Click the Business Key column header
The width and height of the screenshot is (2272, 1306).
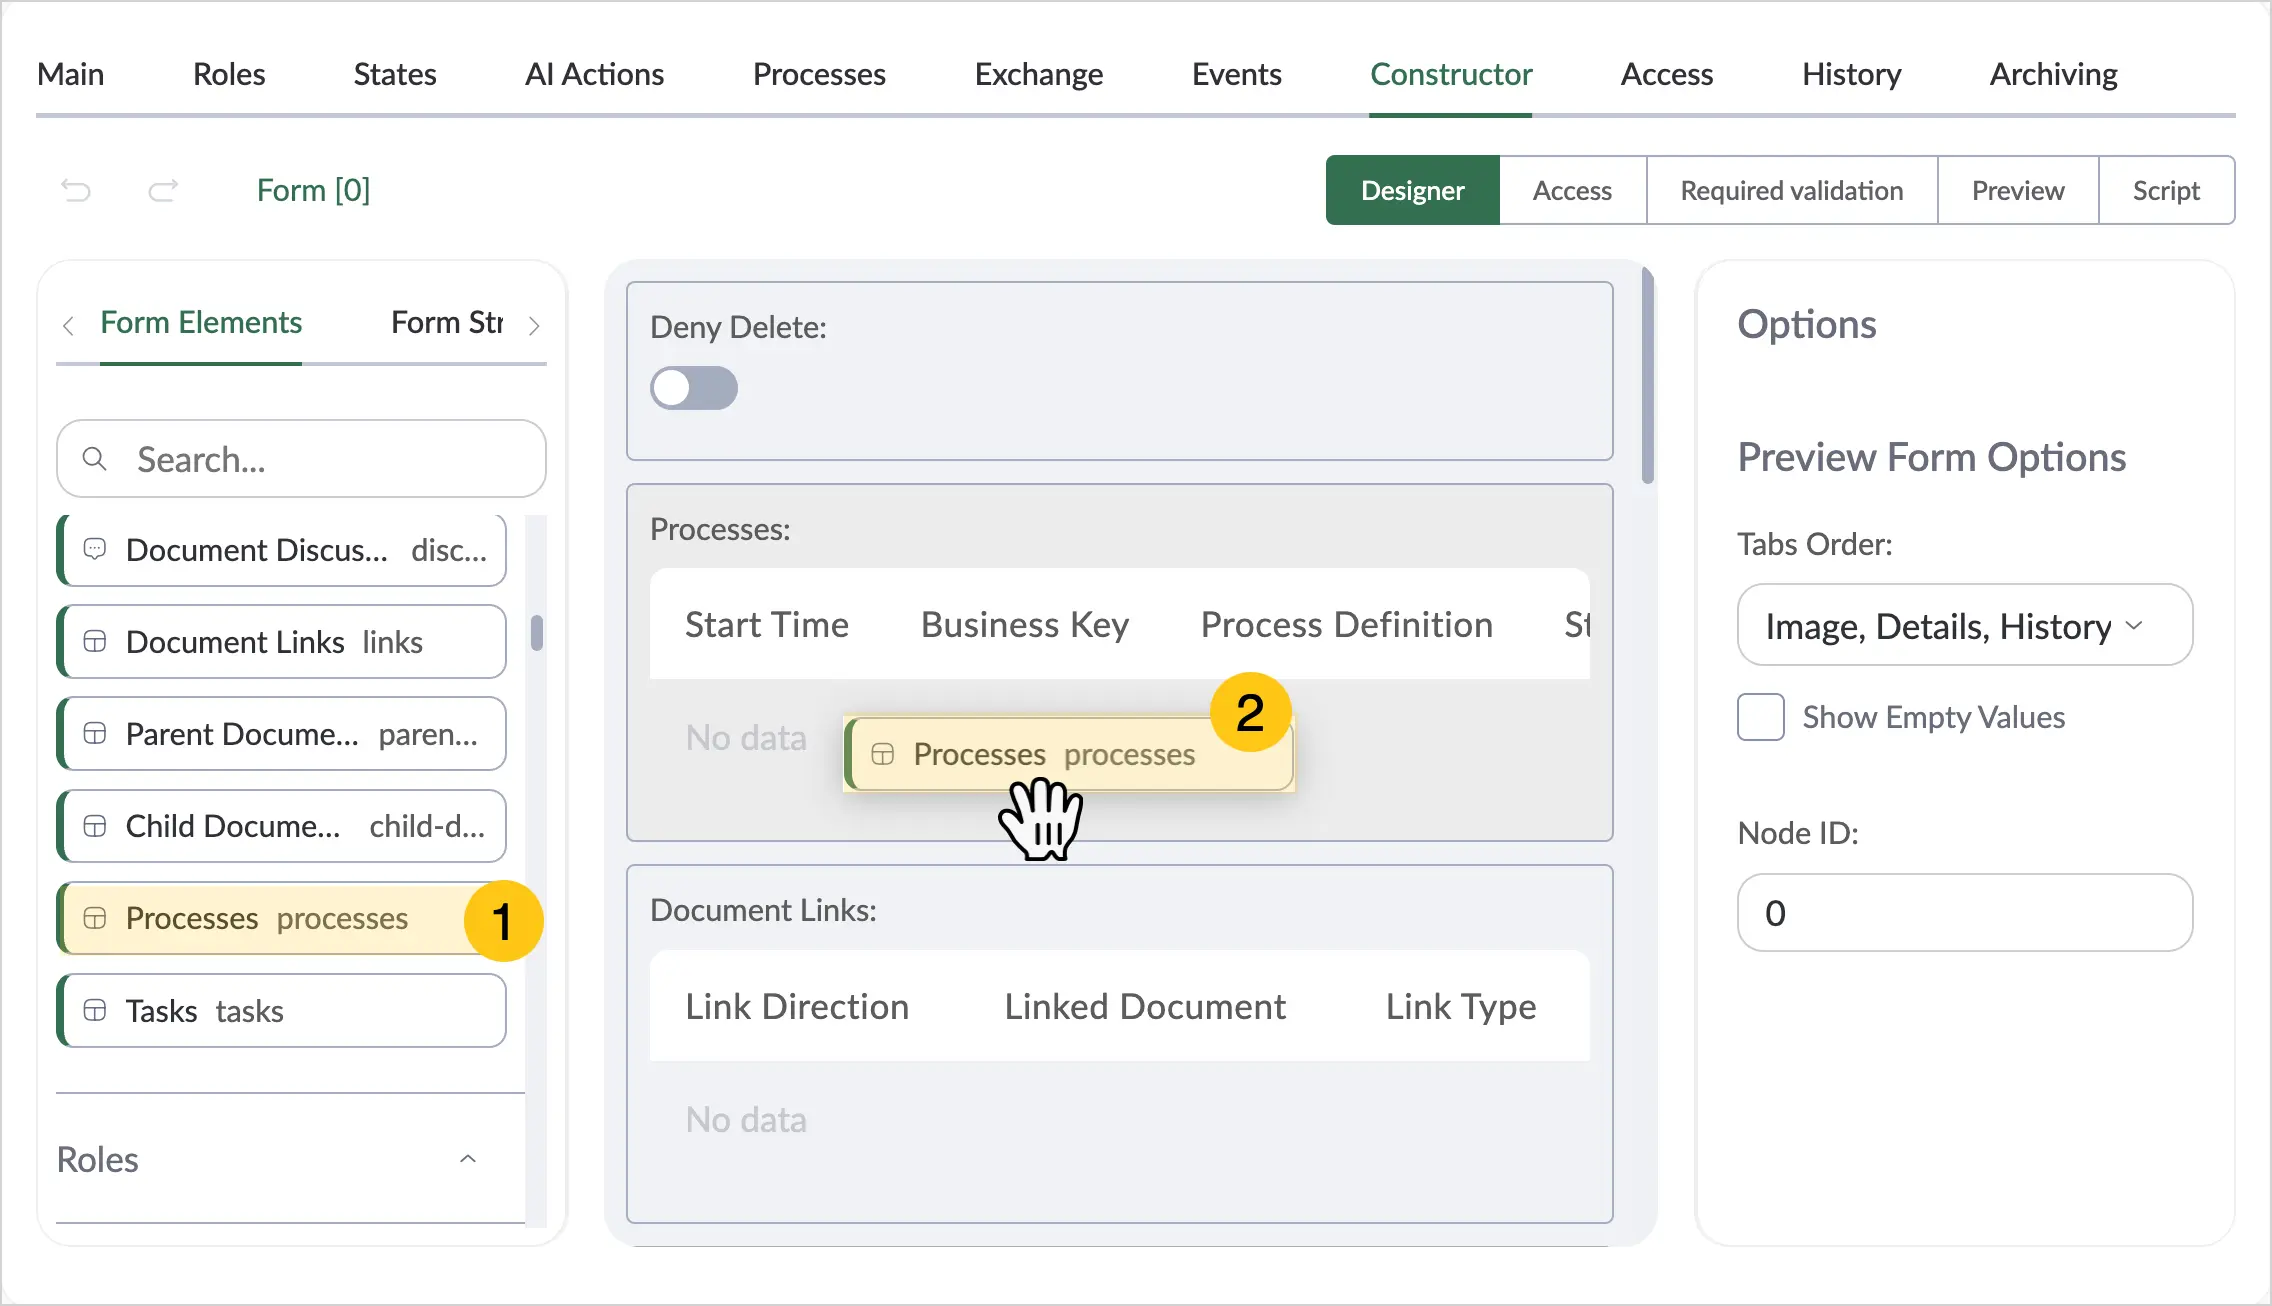tap(1025, 625)
